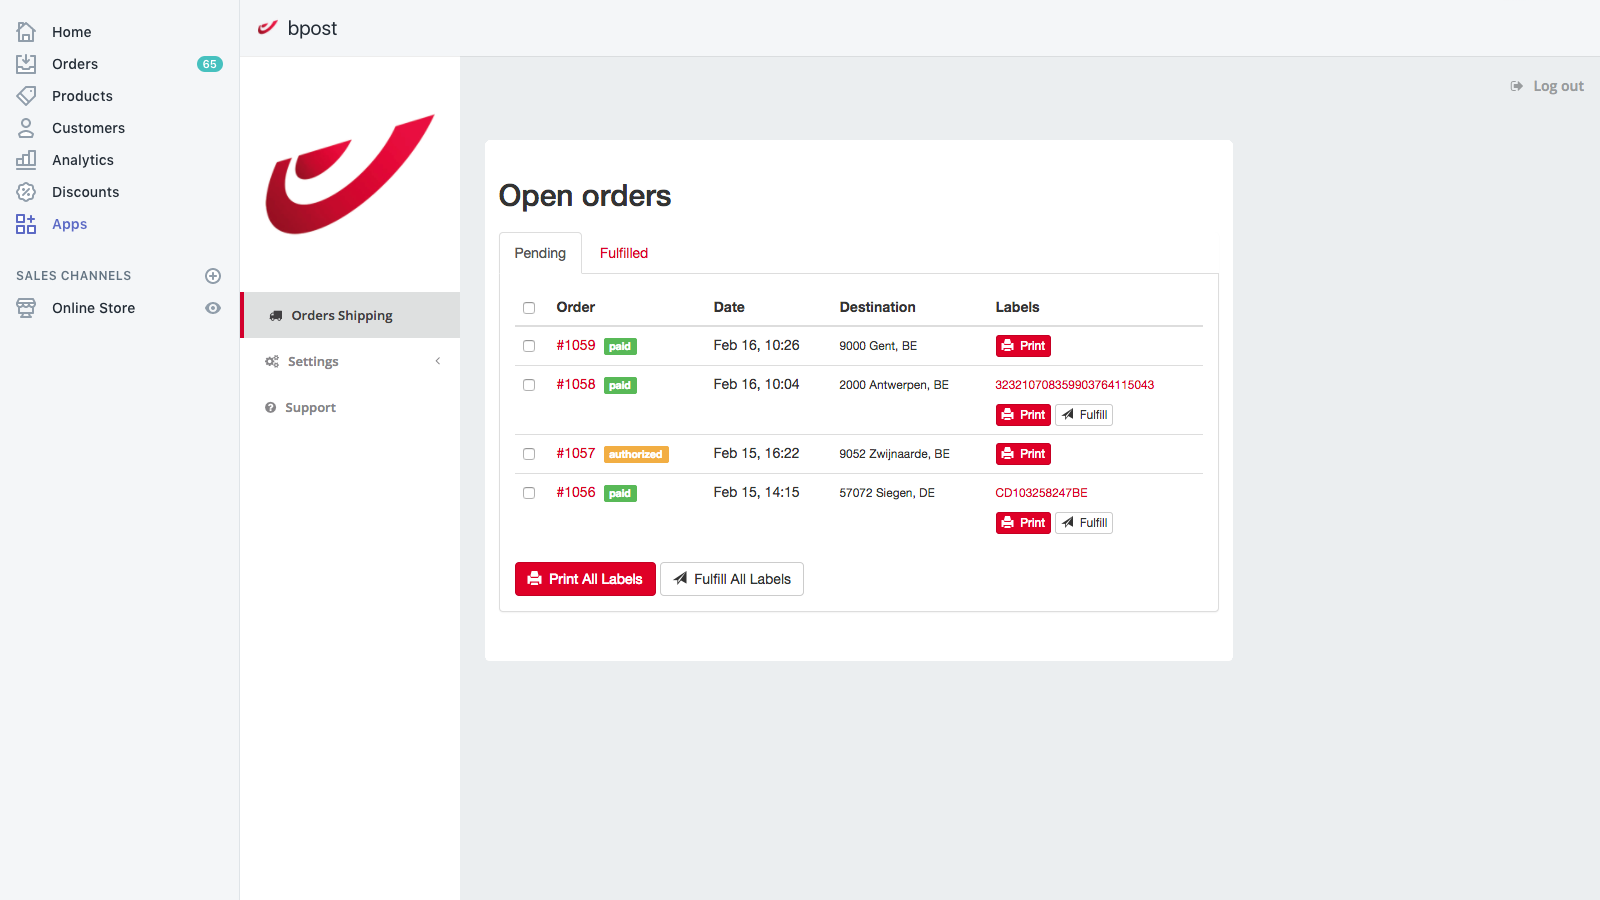Open order #1058 link
The image size is (1600, 900).
576,385
